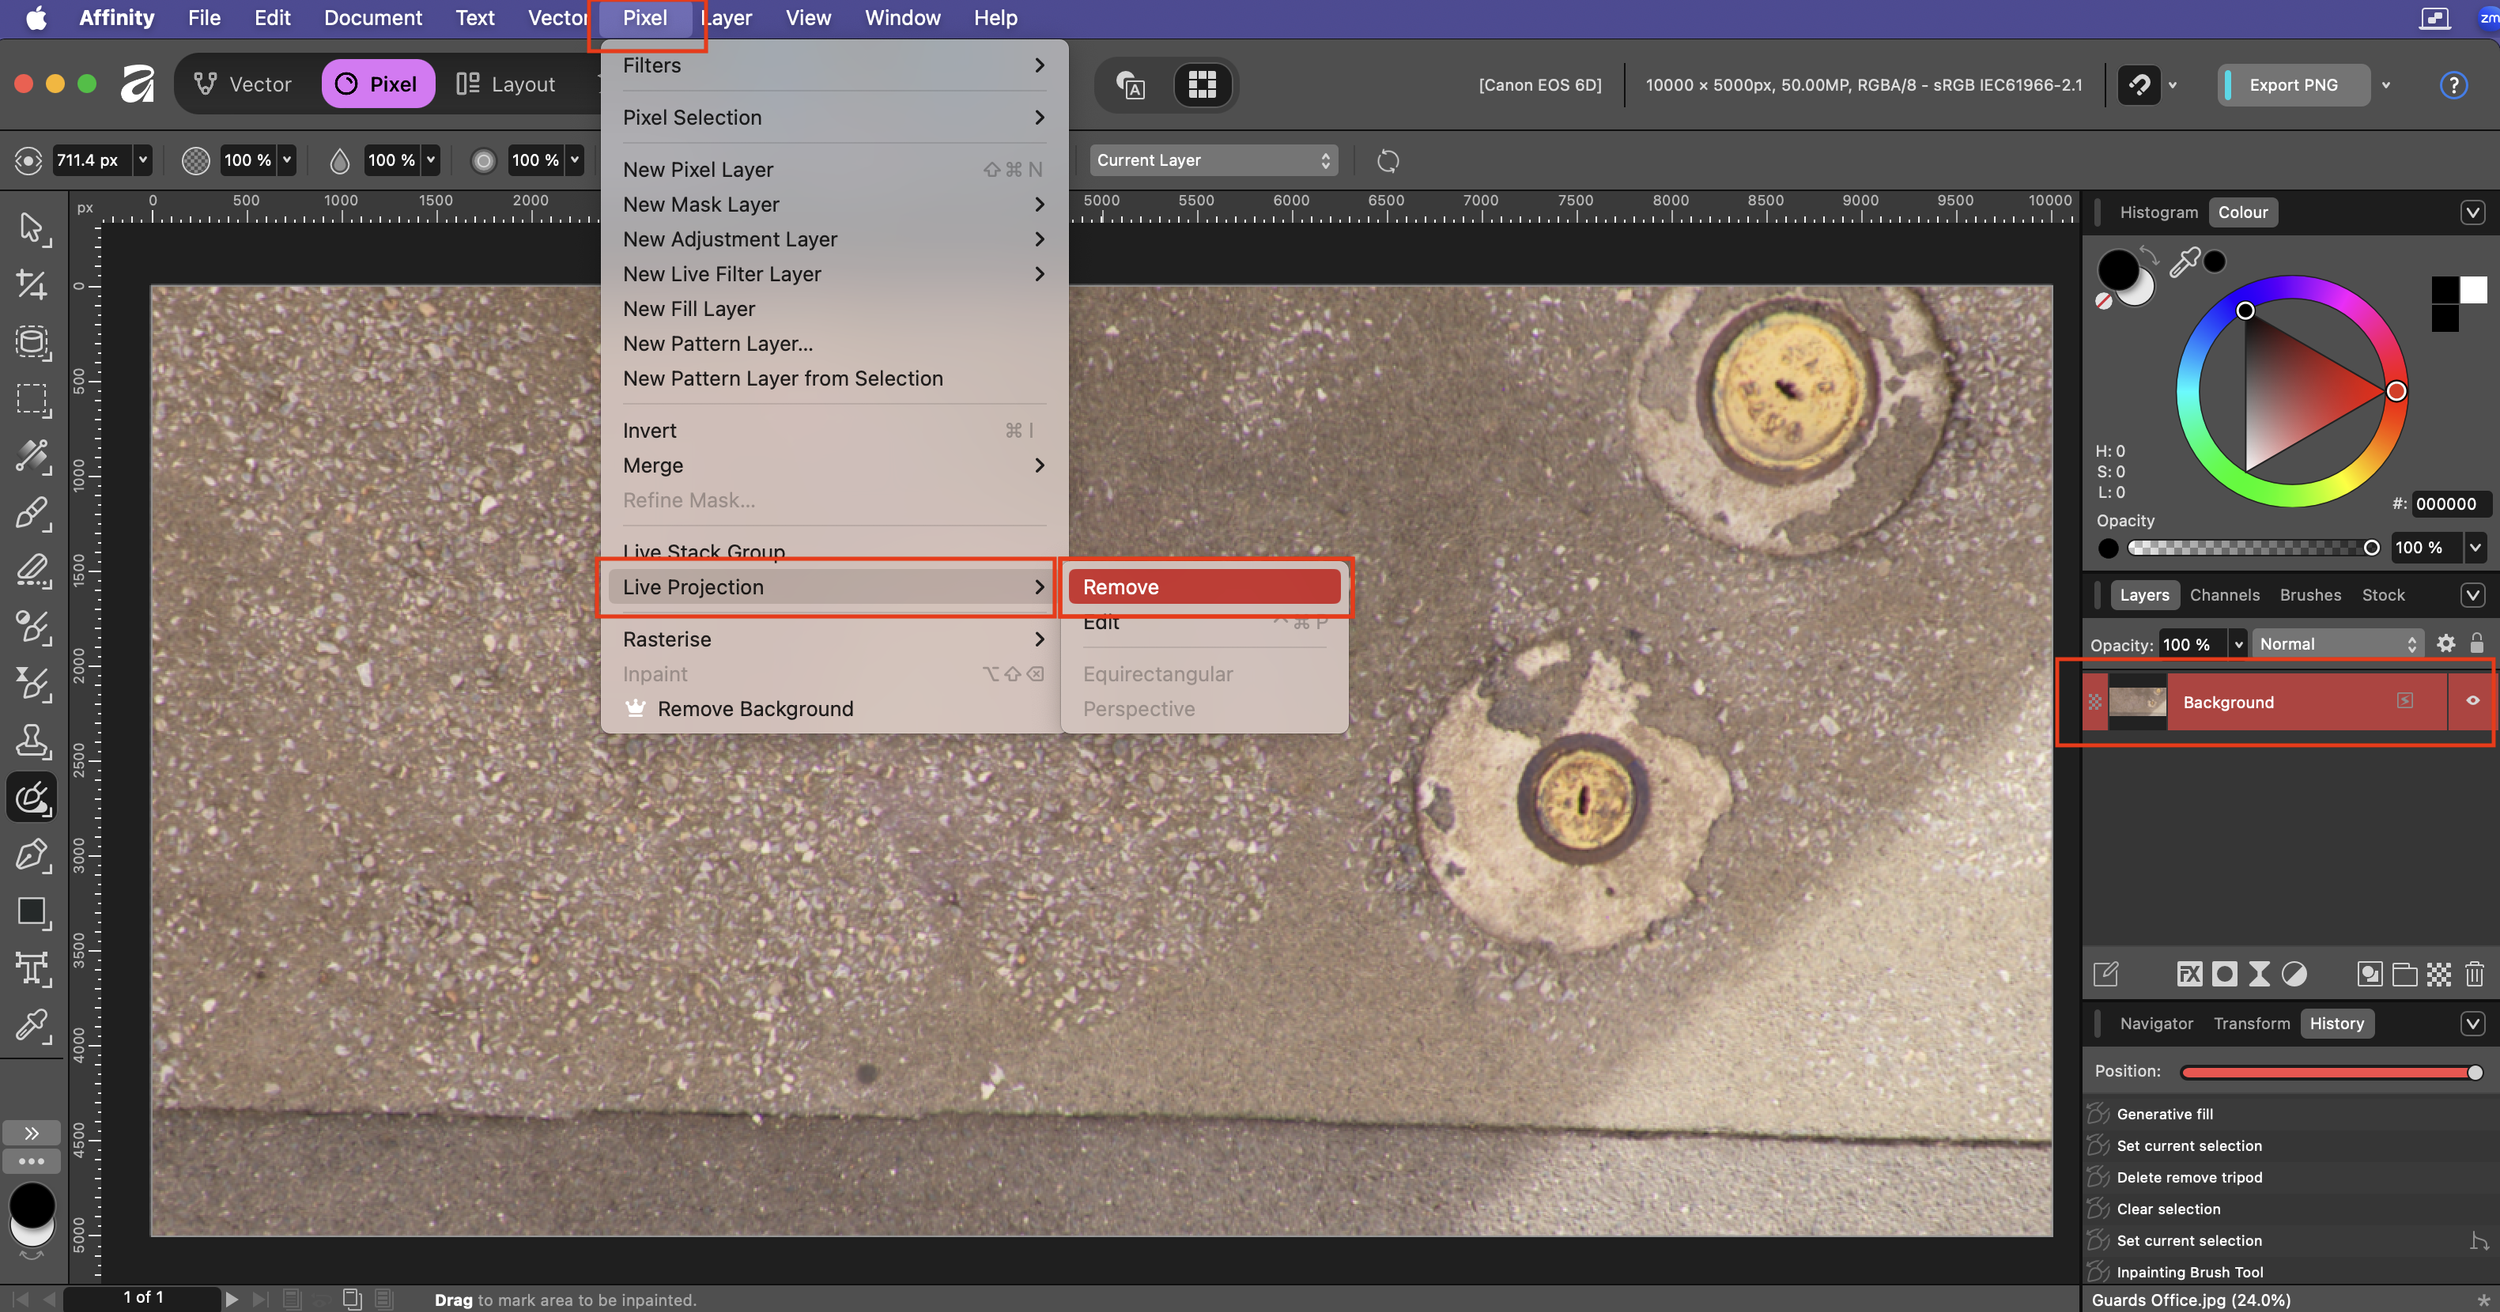The width and height of the screenshot is (2500, 1312).
Task: Select the Clone Stamp tool
Action: coord(31,741)
